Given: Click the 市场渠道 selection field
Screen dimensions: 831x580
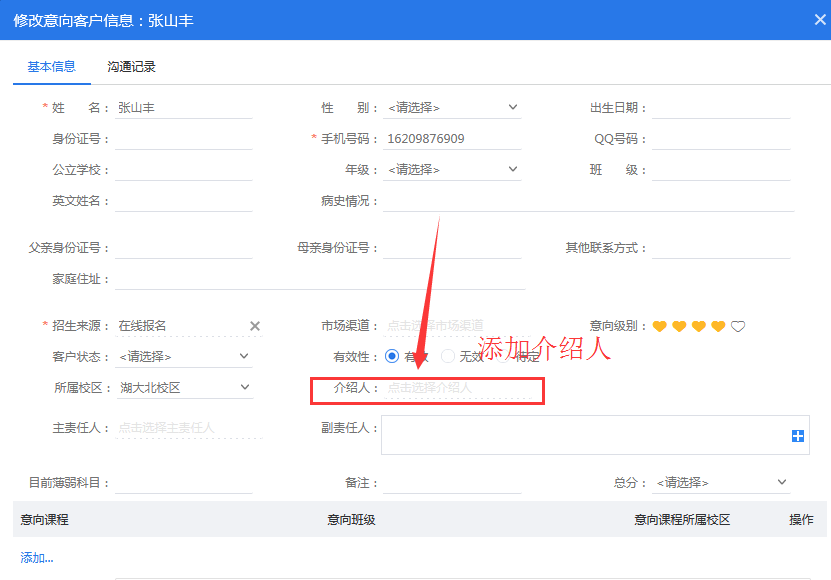Looking at the screenshot, I should tap(455, 326).
